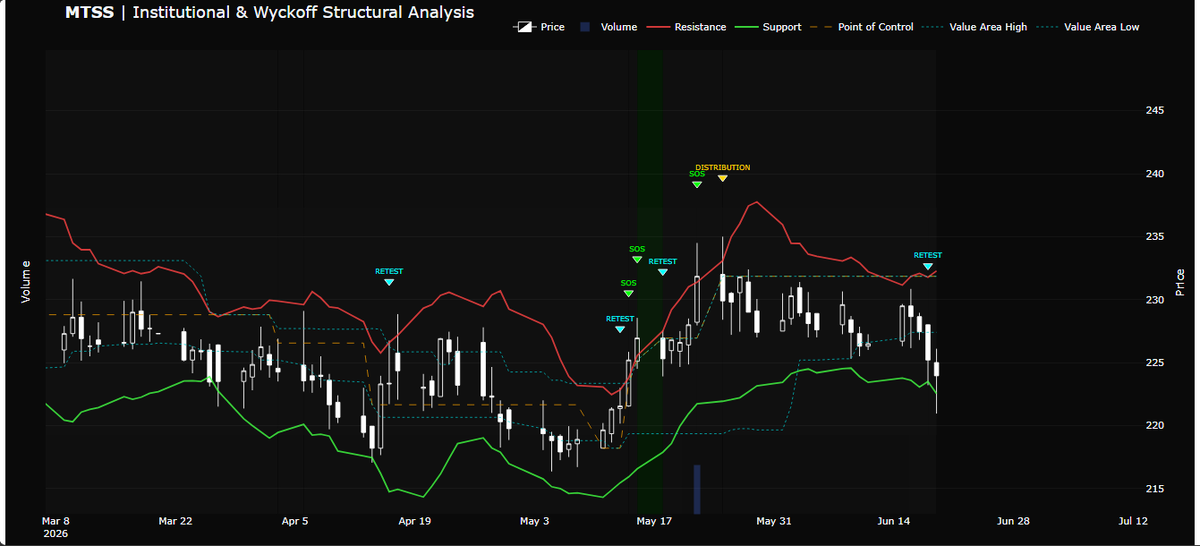
Task: Click the vertical 'Price' axis title
Action: (x=1181, y=282)
